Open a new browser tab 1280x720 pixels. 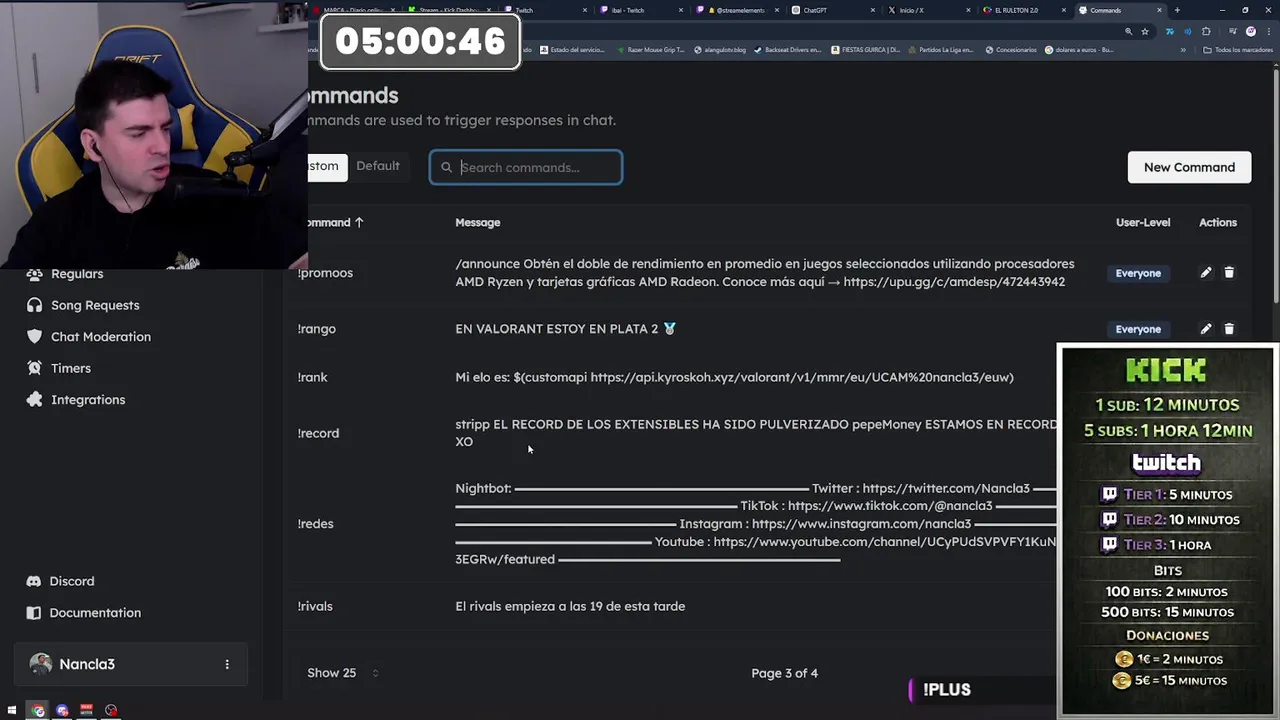[x=1177, y=10]
